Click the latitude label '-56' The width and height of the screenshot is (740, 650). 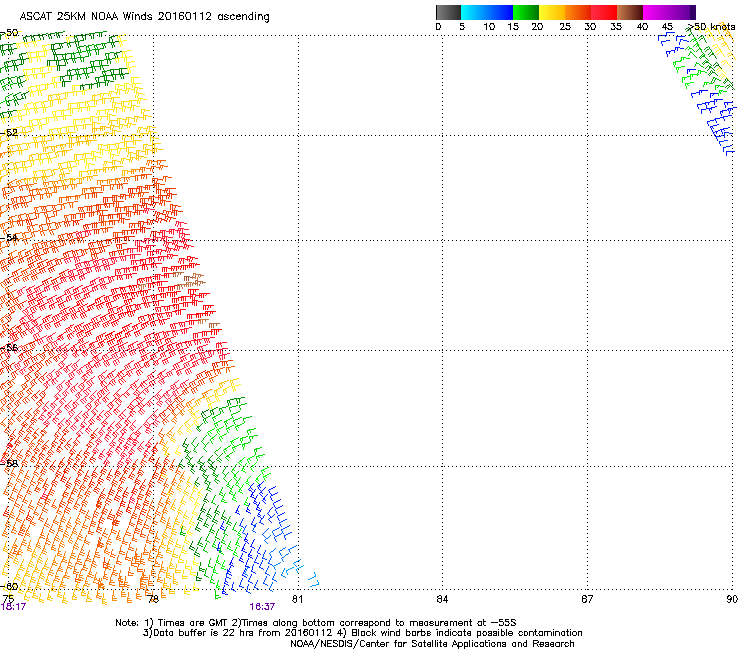point(9,347)
